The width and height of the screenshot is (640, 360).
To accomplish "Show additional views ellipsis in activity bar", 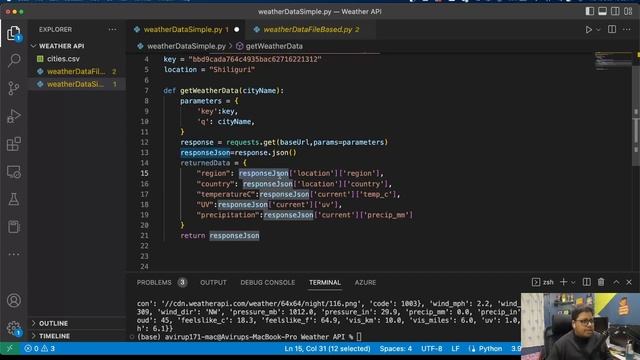I will tap(14, 254).
